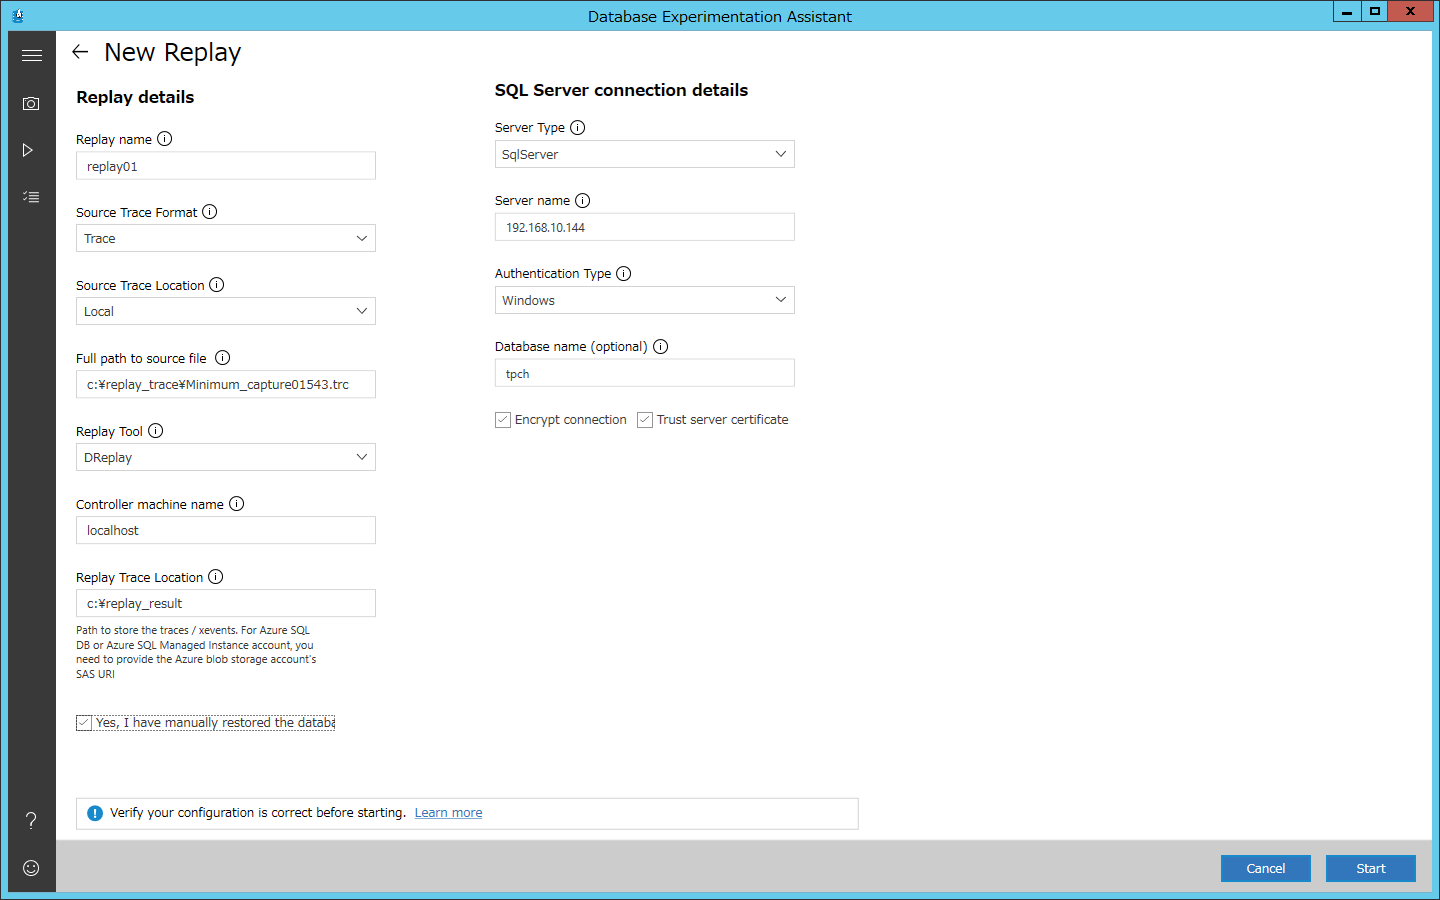
Task: Show info for Database name (optional)
Action: point(661,346)
